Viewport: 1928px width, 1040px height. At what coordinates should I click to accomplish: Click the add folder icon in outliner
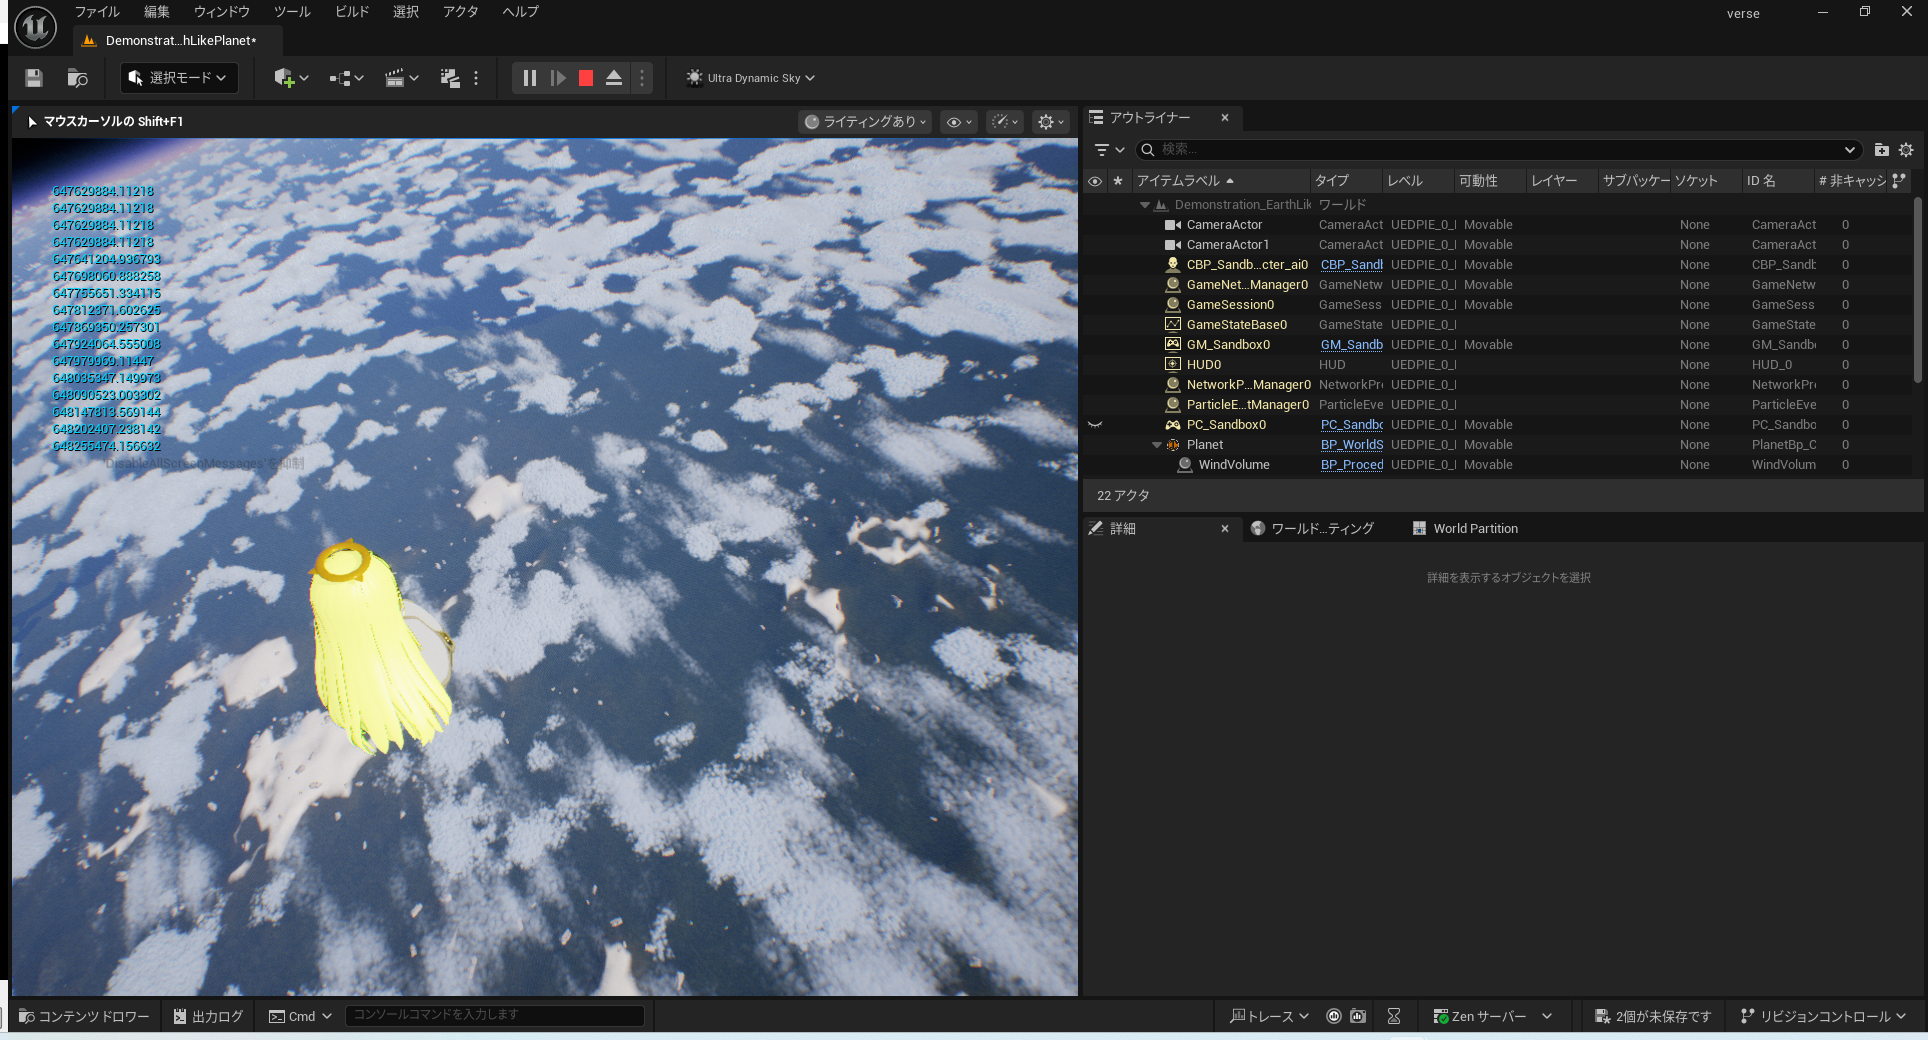point(1881,150)
